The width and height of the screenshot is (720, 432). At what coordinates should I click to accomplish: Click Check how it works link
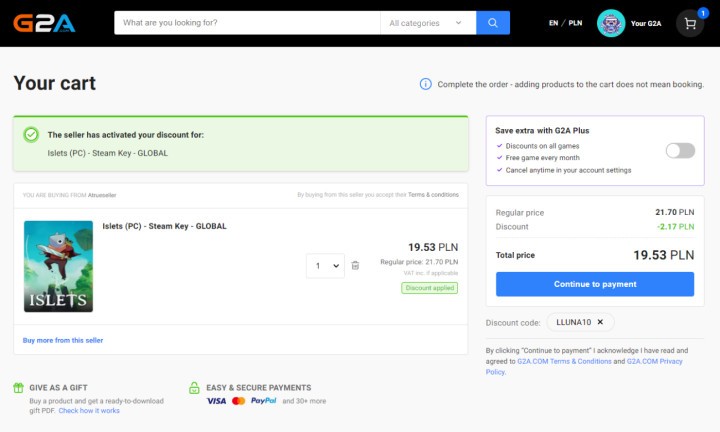[89, 410]
